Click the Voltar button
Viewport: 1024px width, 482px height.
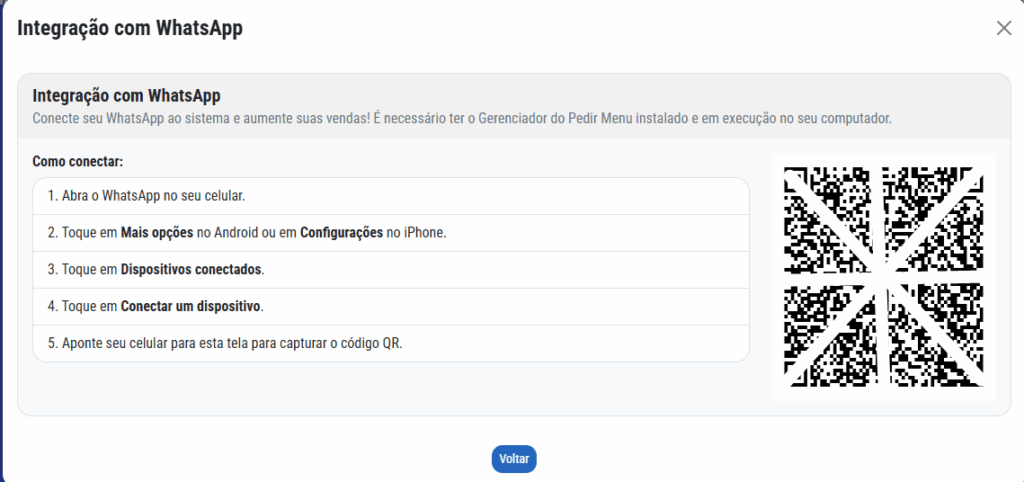coord(514,459)
